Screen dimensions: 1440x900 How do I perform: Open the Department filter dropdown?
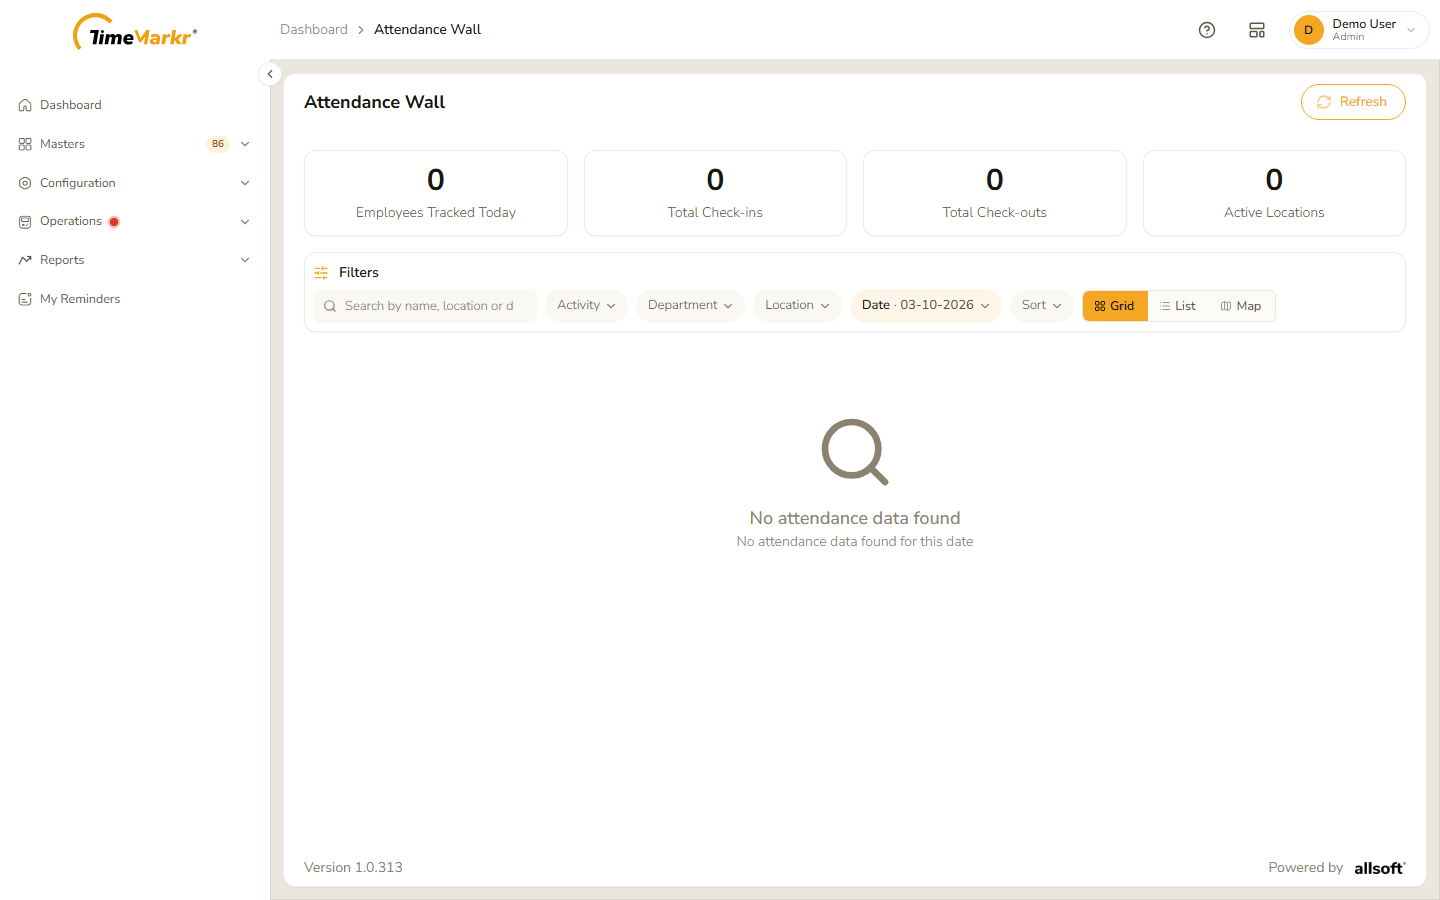point(690,306)
